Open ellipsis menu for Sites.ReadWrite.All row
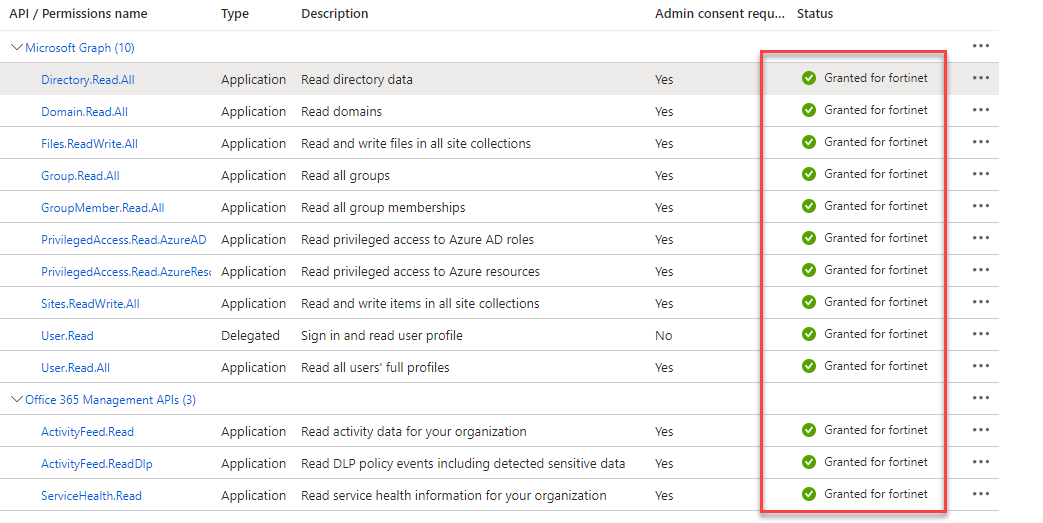This screenshot has width=1043, height=523. [x=980, y=303]
